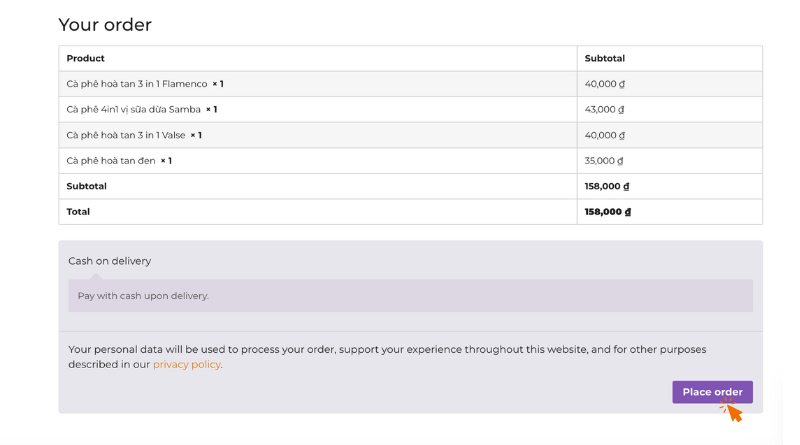800x445 pixels.
Task: Click the Total row label
Action: [78, 212]
